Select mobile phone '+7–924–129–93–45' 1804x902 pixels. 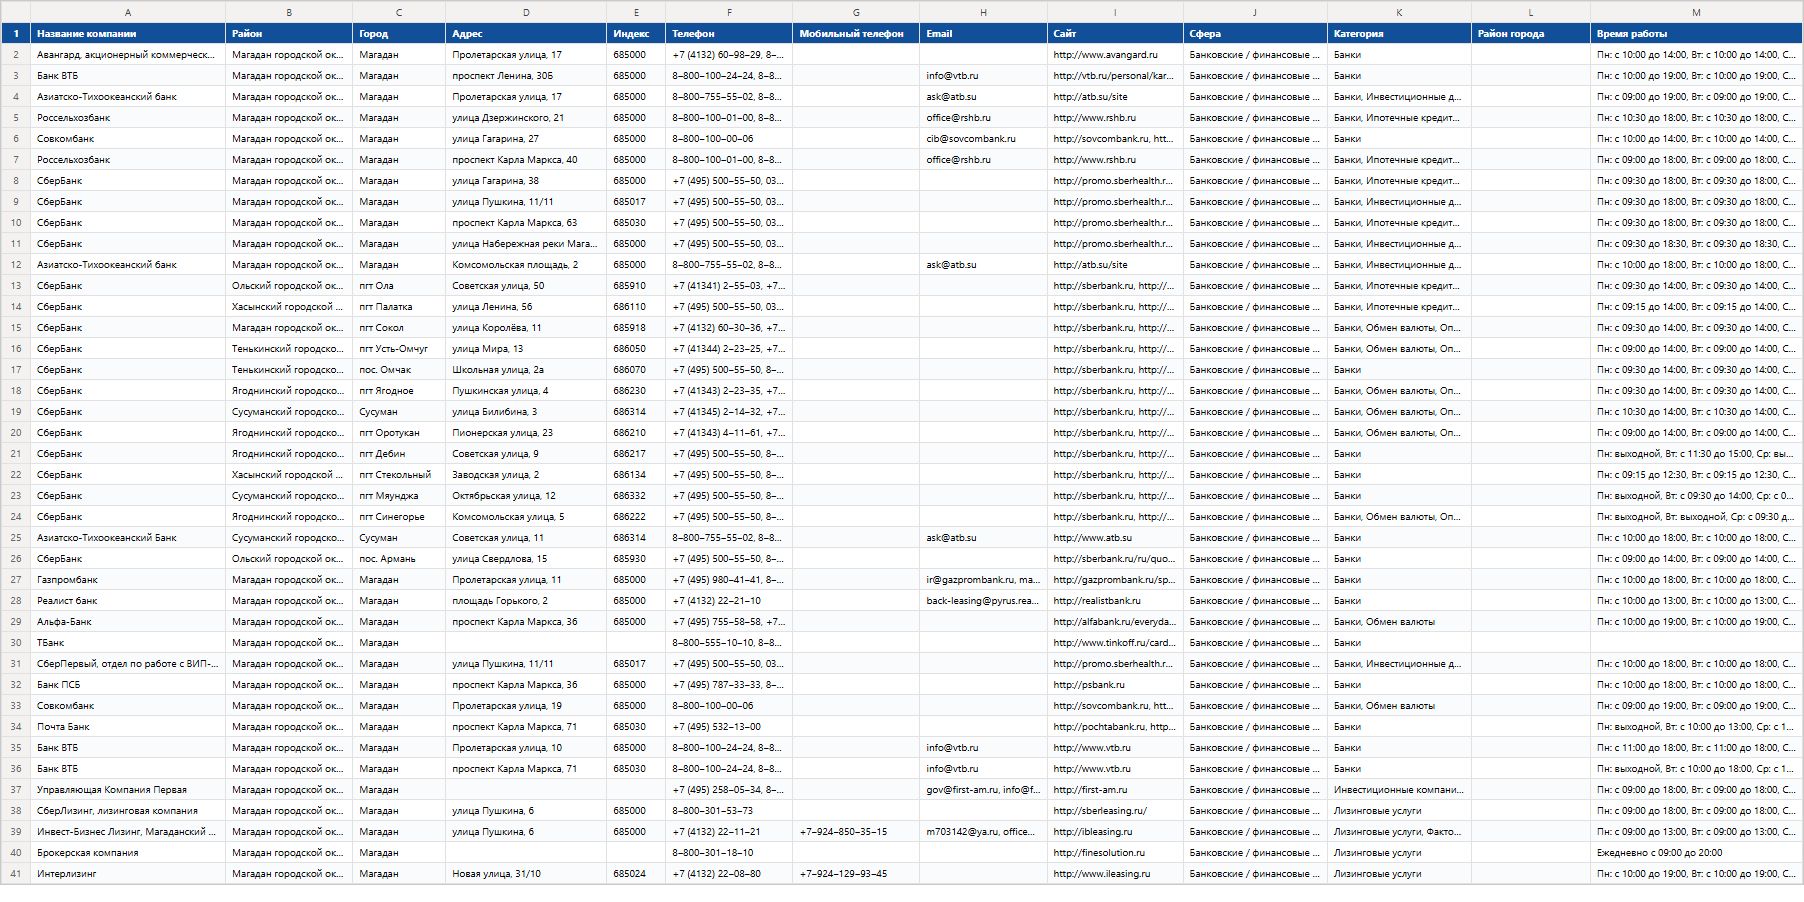[x=856, y=873]
